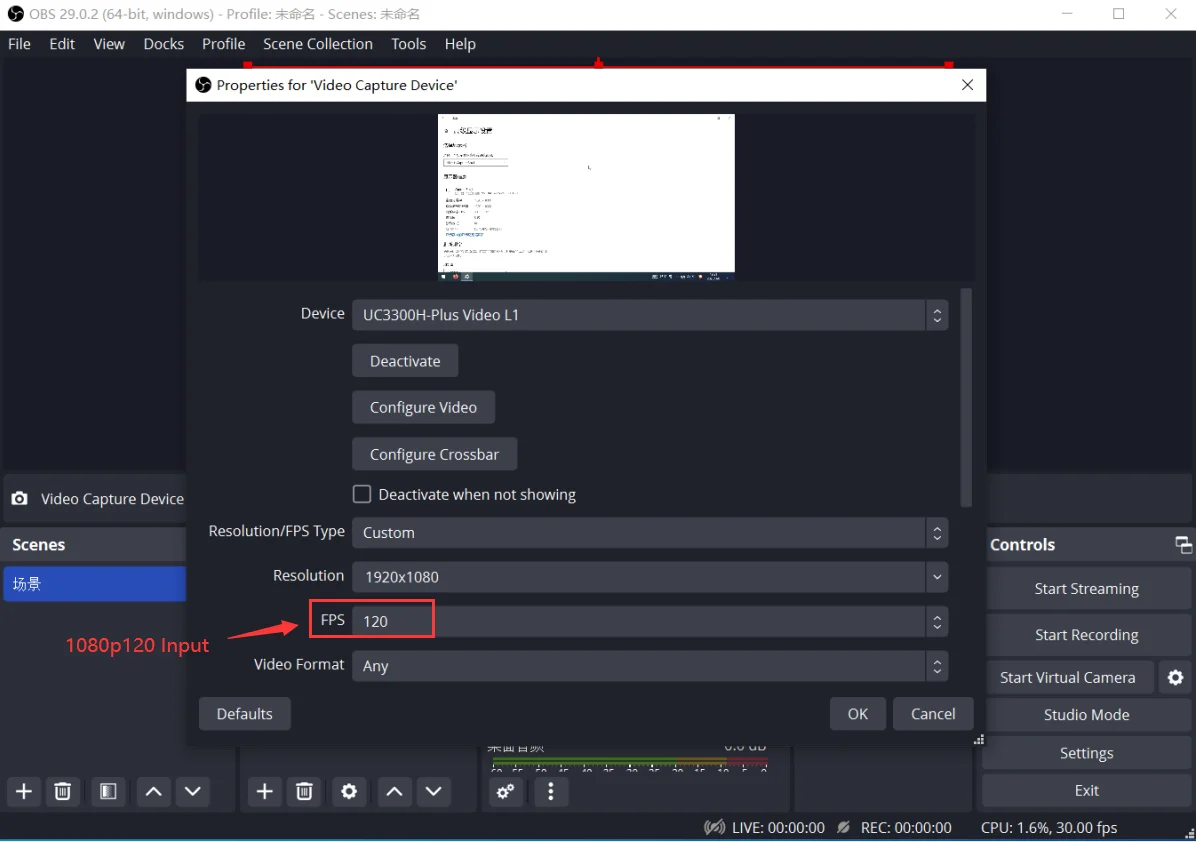Move scene down with the arrow icon
1196x842 pixels.
[x=192, y=791]
